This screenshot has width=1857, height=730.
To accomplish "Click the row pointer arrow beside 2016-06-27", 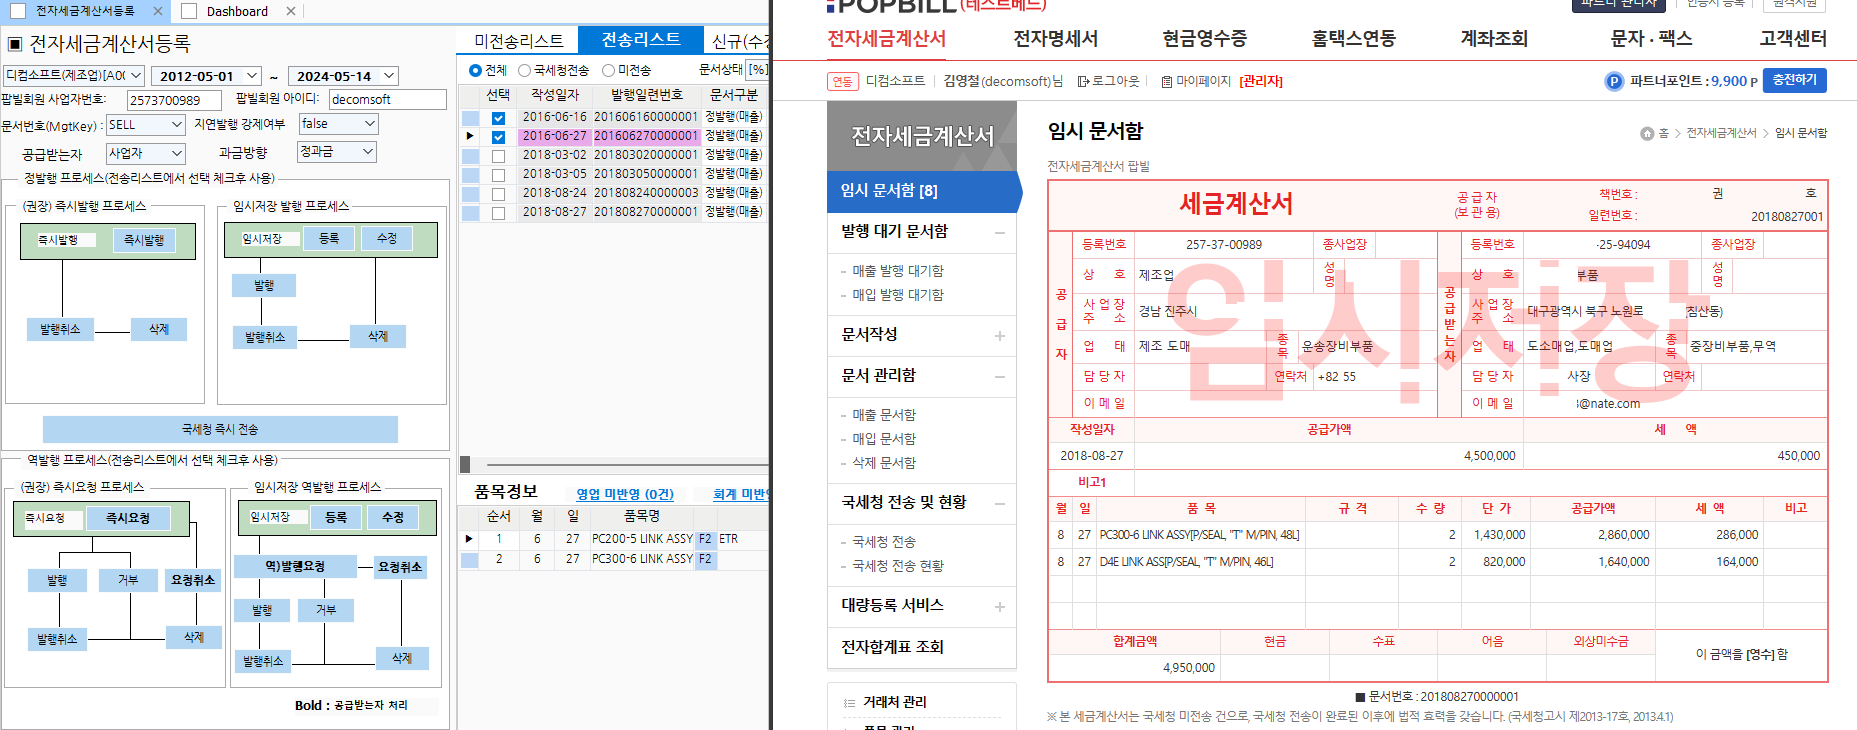I will click(470, 135).
